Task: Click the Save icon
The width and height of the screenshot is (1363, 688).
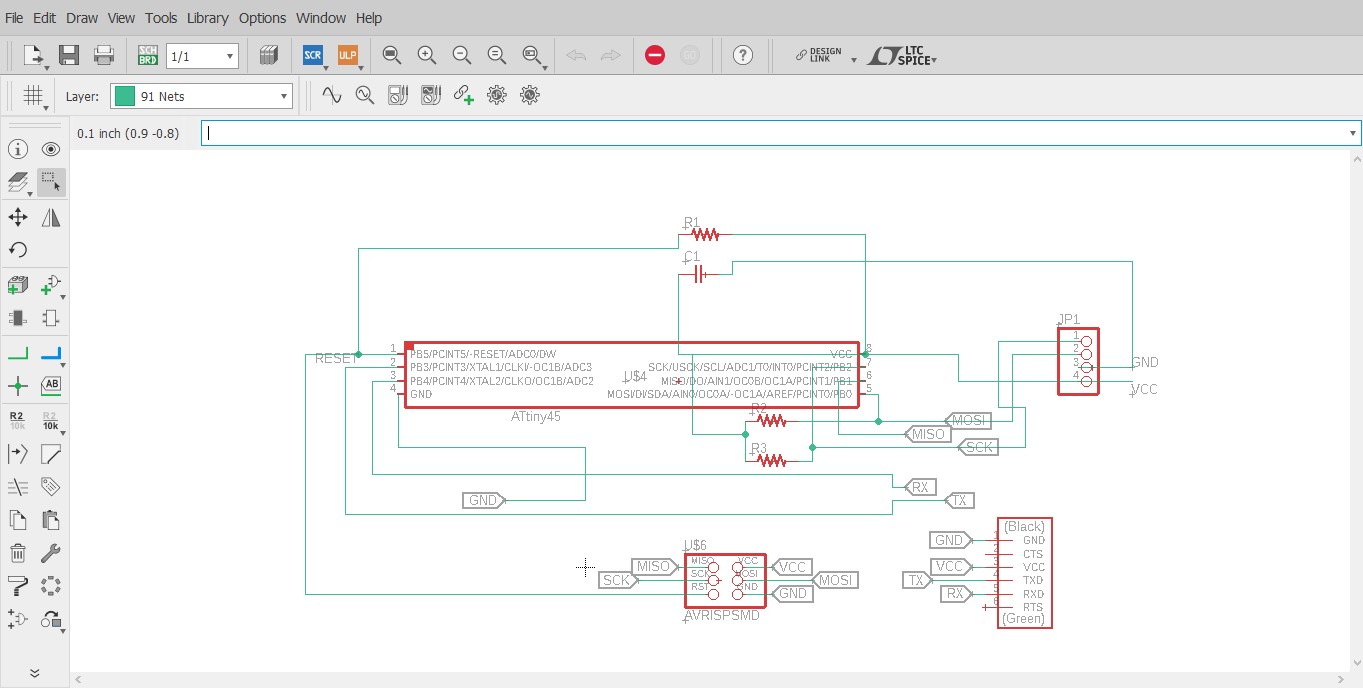Action: coord(69,55)
